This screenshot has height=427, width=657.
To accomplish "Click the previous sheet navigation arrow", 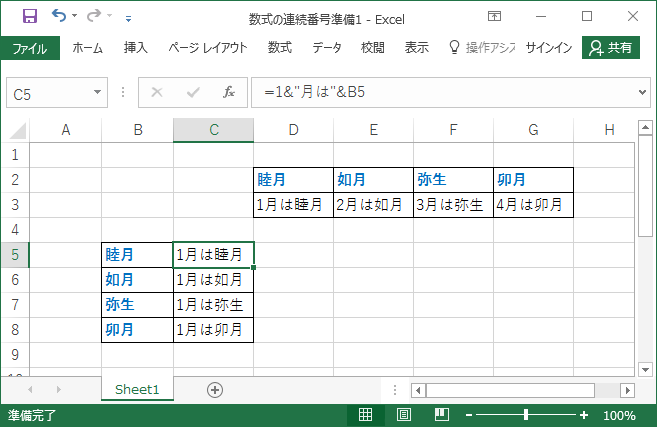I will pyautogui.click(x=30, y=390).
